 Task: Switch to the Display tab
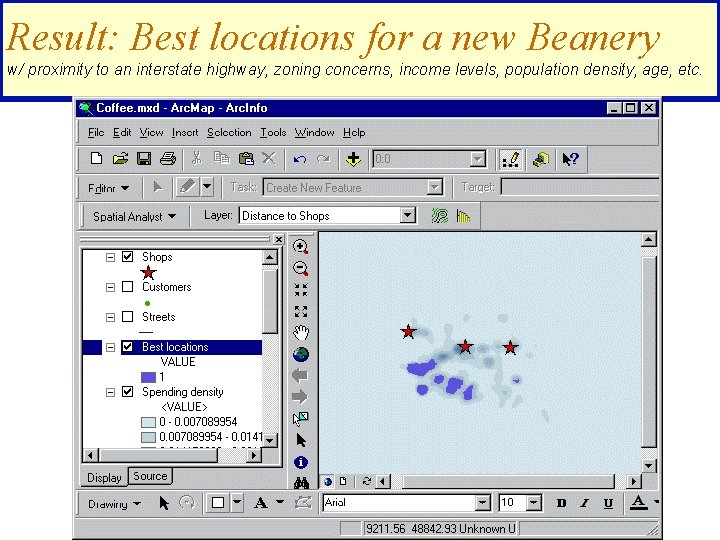tap(104, 478)
